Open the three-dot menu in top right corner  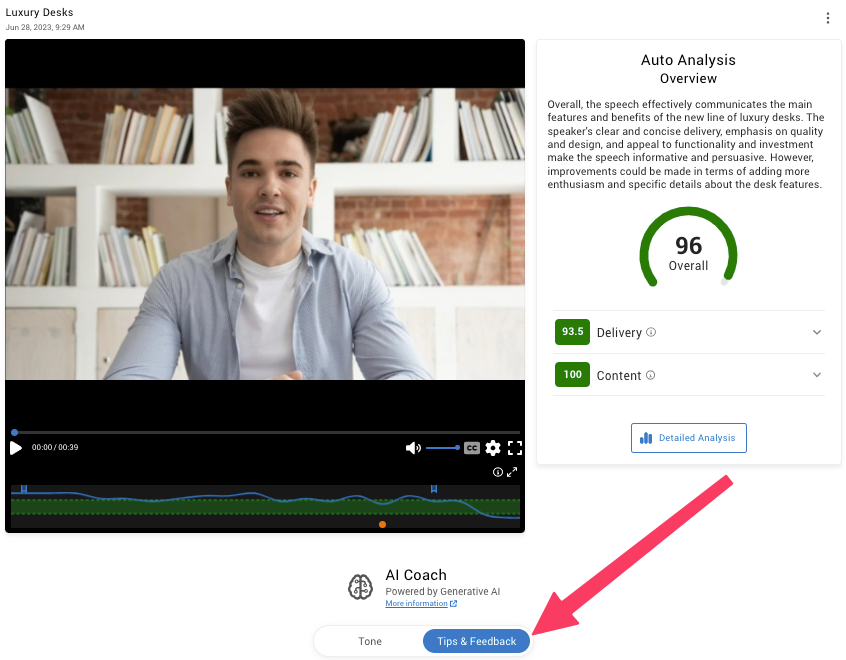828,17
